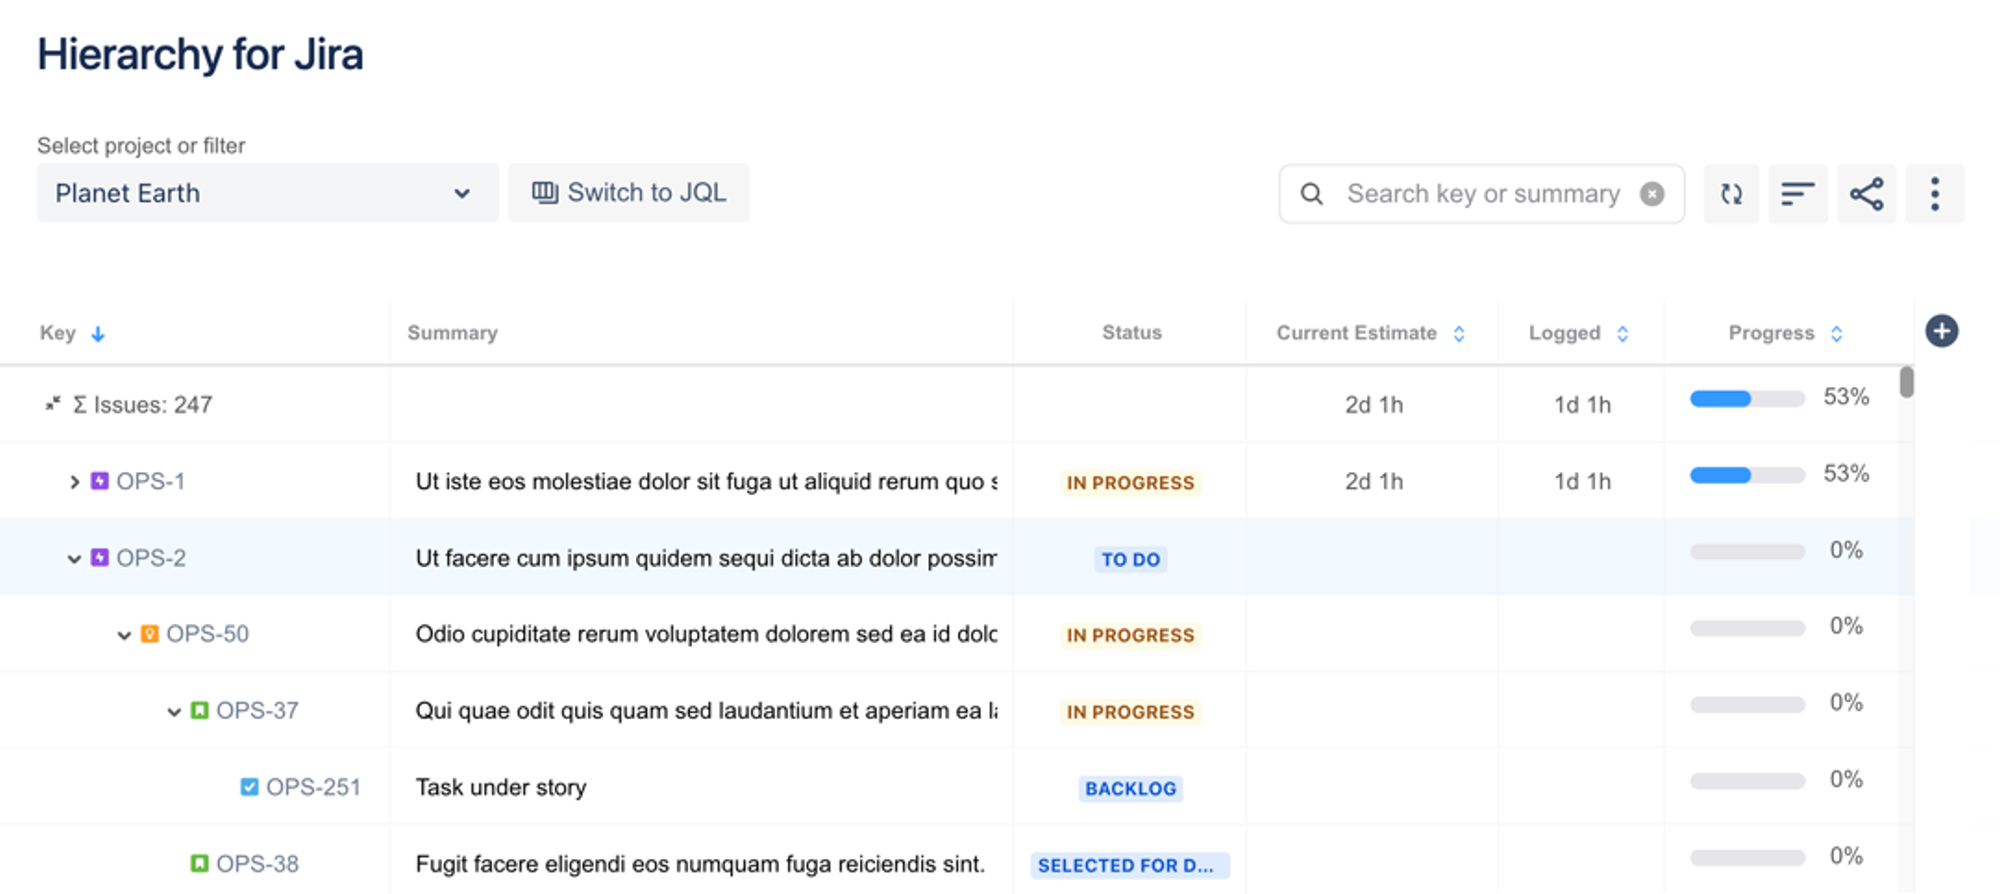This screenshot has width=2000, height=894.
Task: Click the summary starting 'Ut iste eos molestiae'
Action: point(706,481)
